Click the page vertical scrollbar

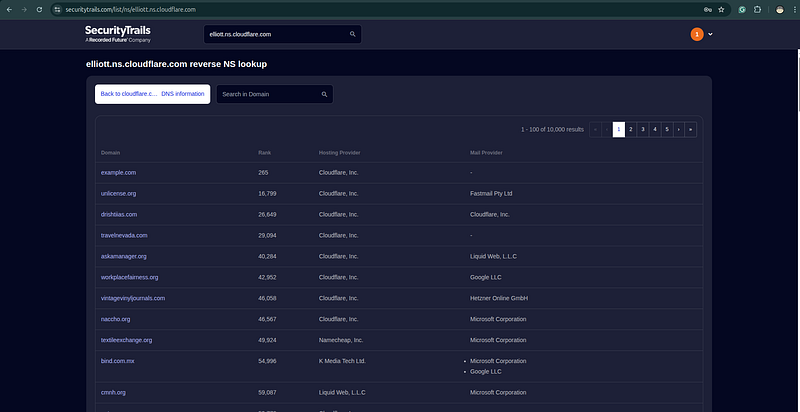click(797, 82)
